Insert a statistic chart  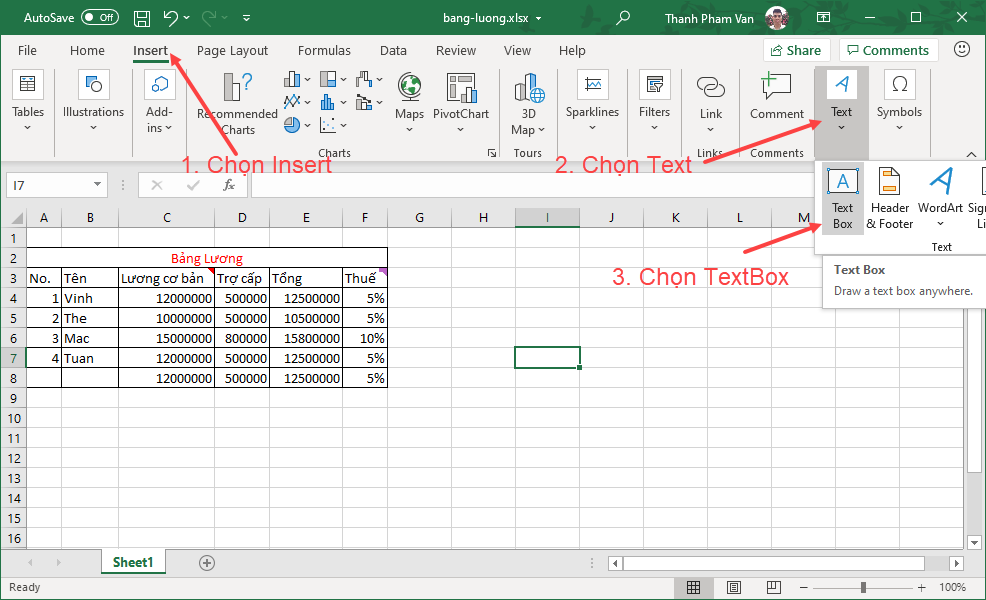333,101
